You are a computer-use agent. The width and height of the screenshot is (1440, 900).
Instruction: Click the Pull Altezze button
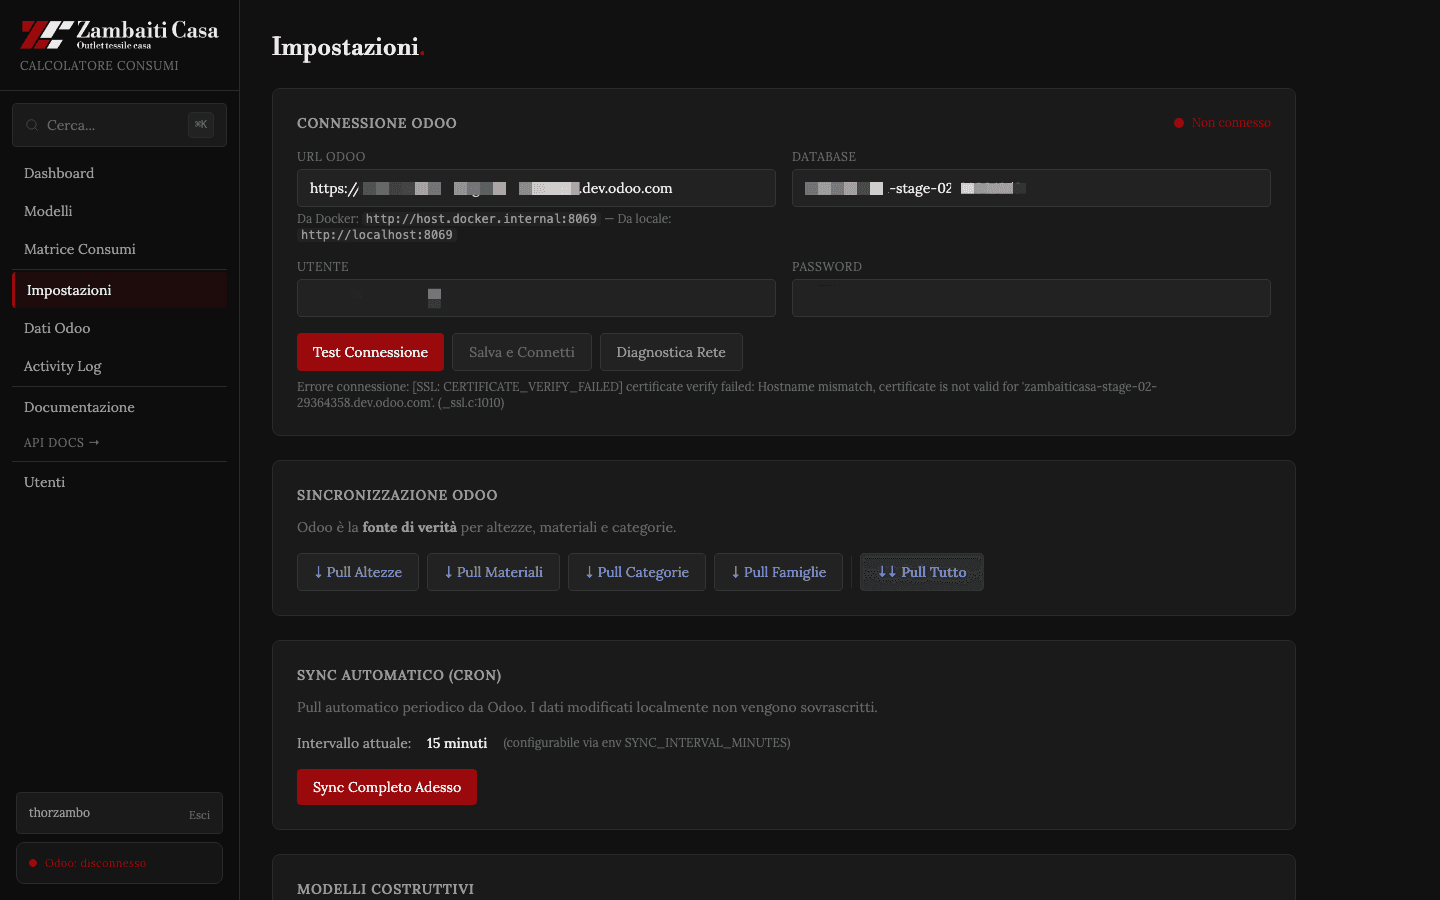(358, 572)
